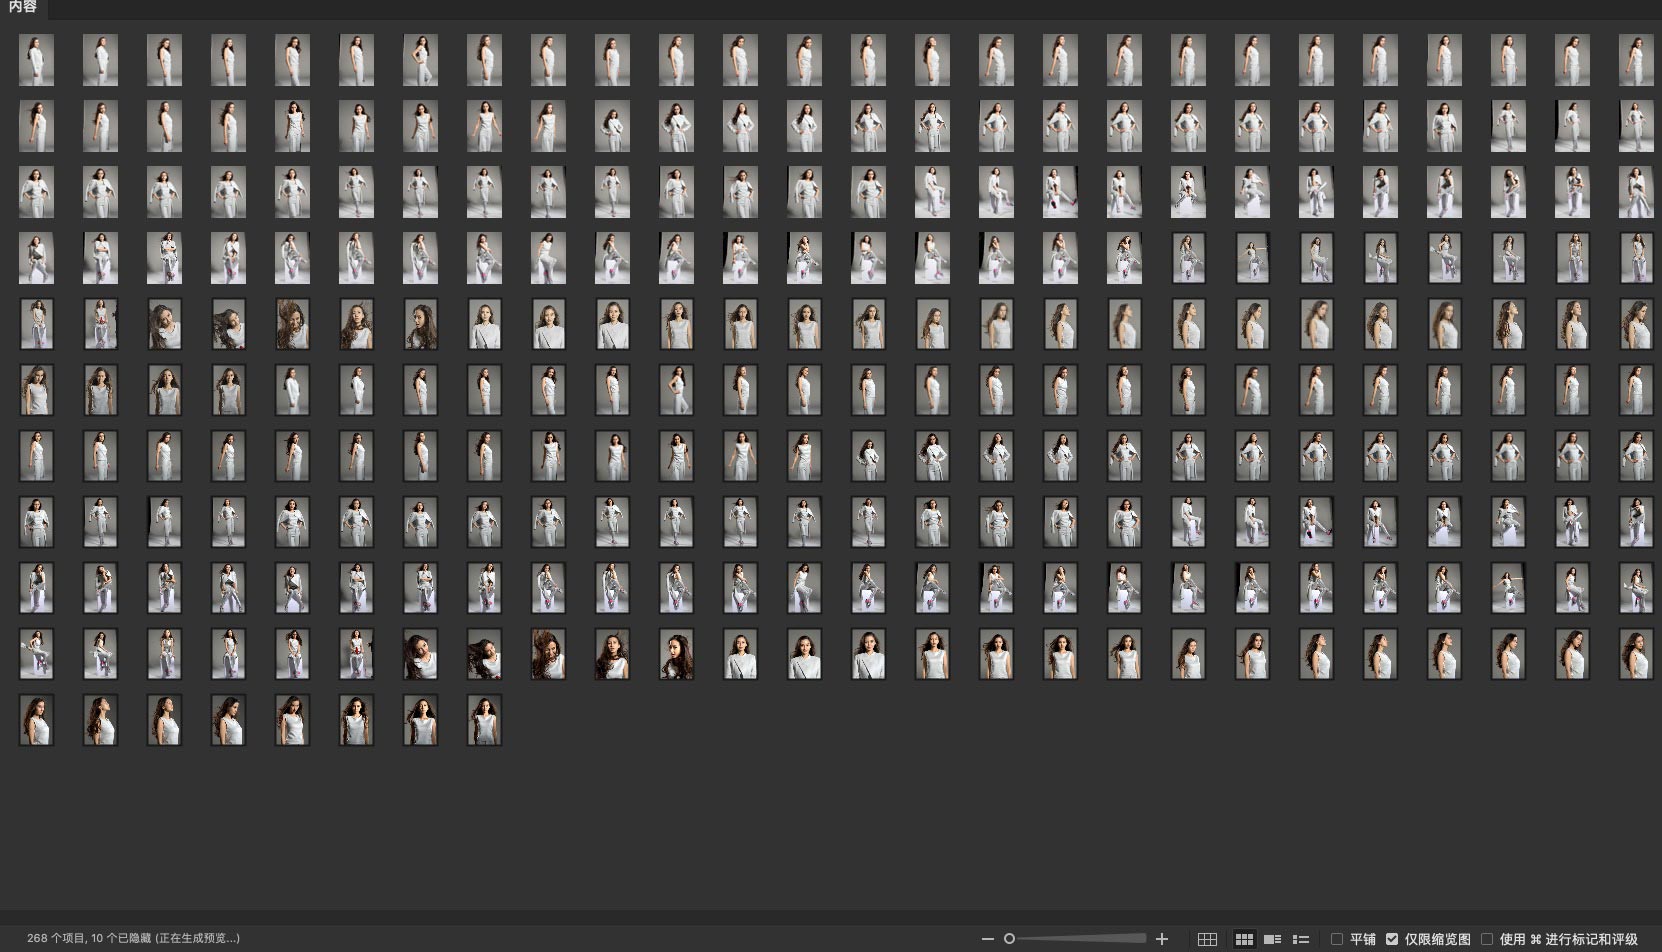Click the plus icon to enlarge thumbnails
Screen dimensions: 1662x952
pyautogui.click(x=1162, y=939)
